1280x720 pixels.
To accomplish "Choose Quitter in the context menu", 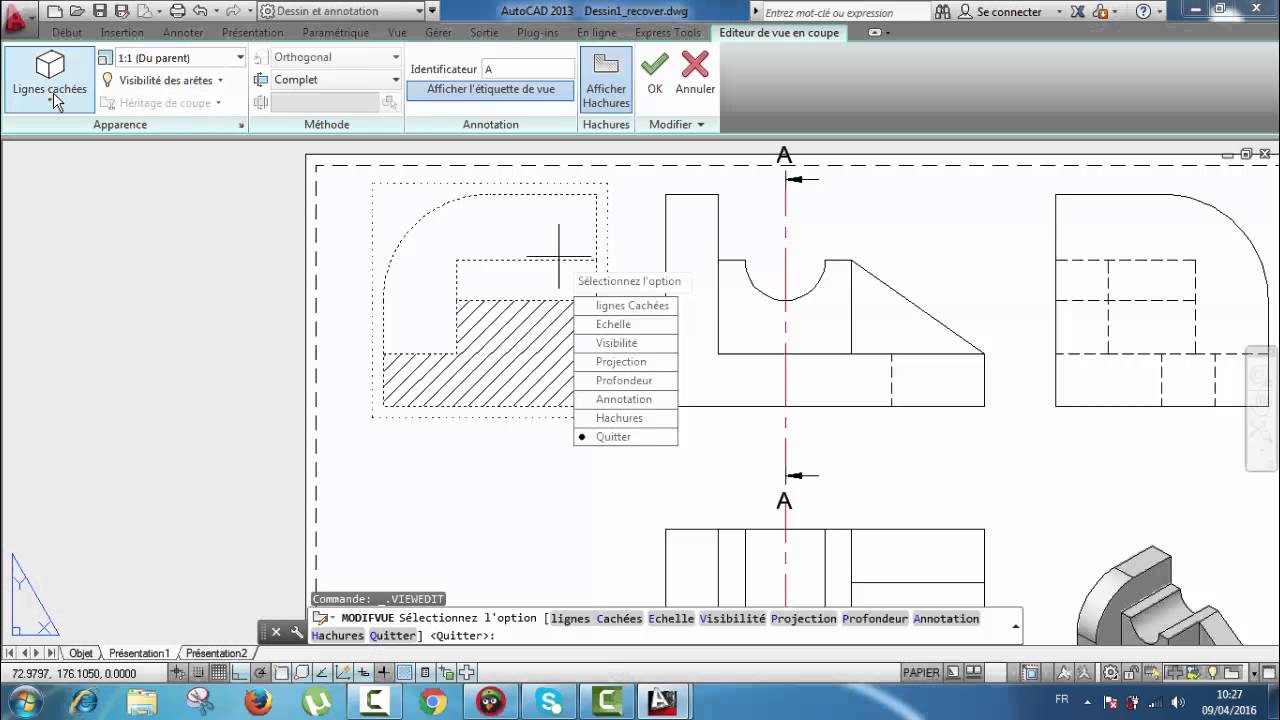I will pyautogui.click(x=626, y=437).
